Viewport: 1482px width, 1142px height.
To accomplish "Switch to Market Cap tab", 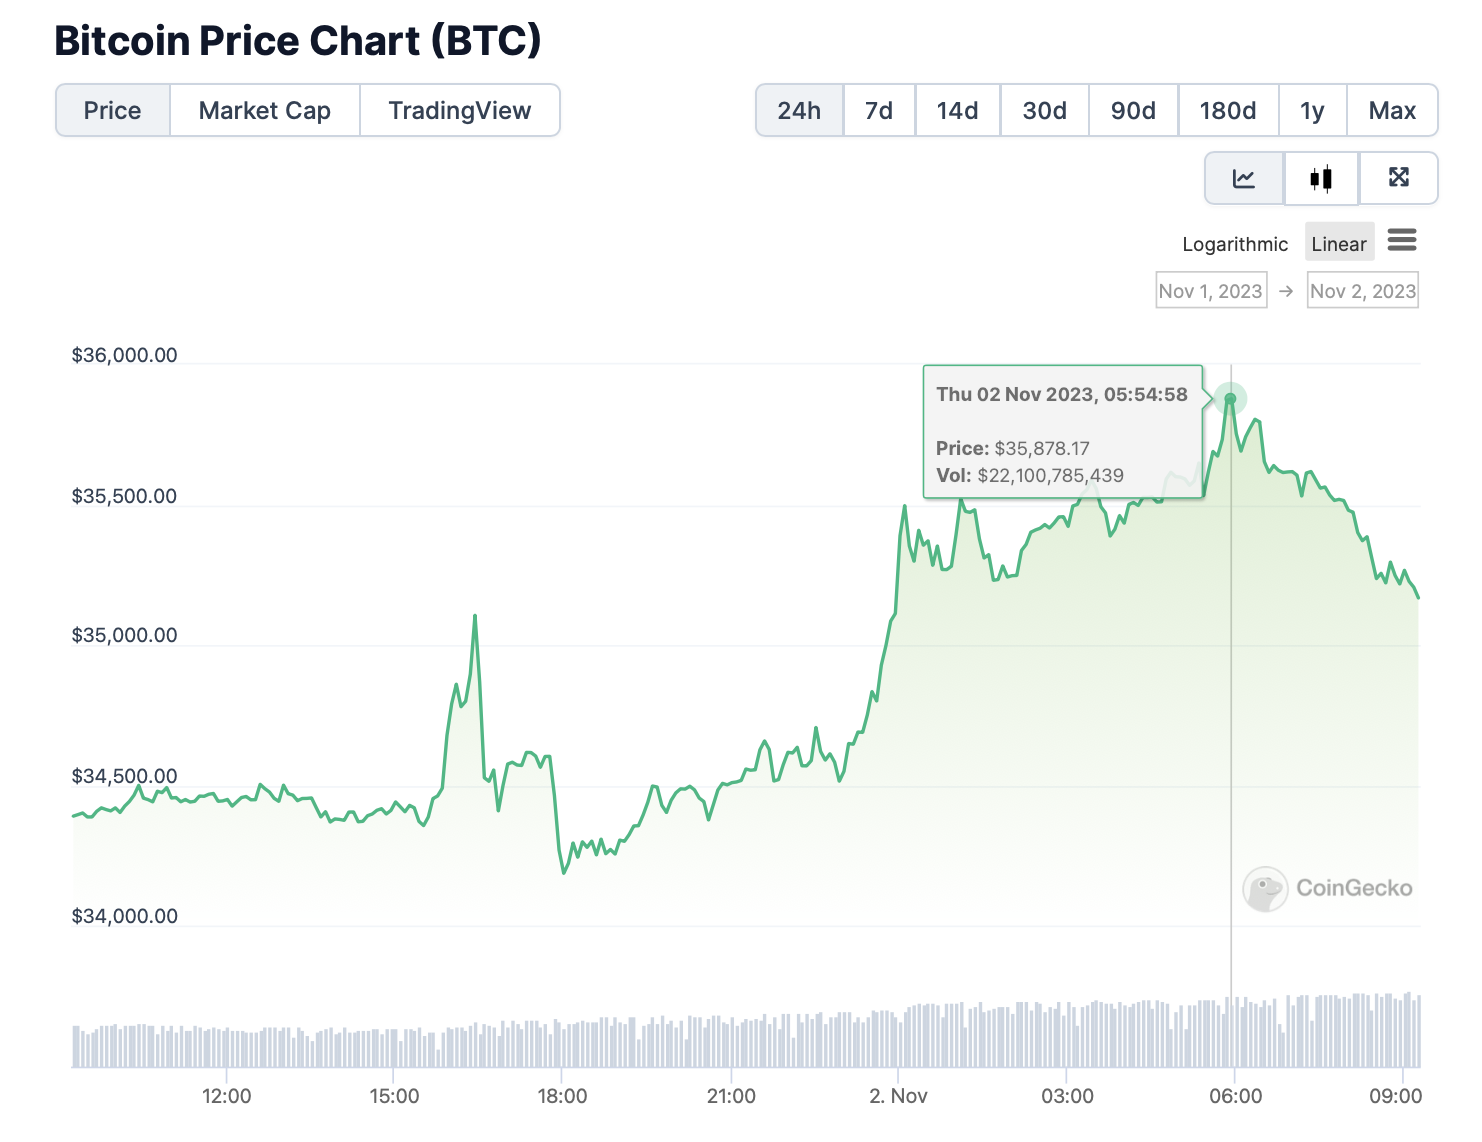I will click(265, 111).
